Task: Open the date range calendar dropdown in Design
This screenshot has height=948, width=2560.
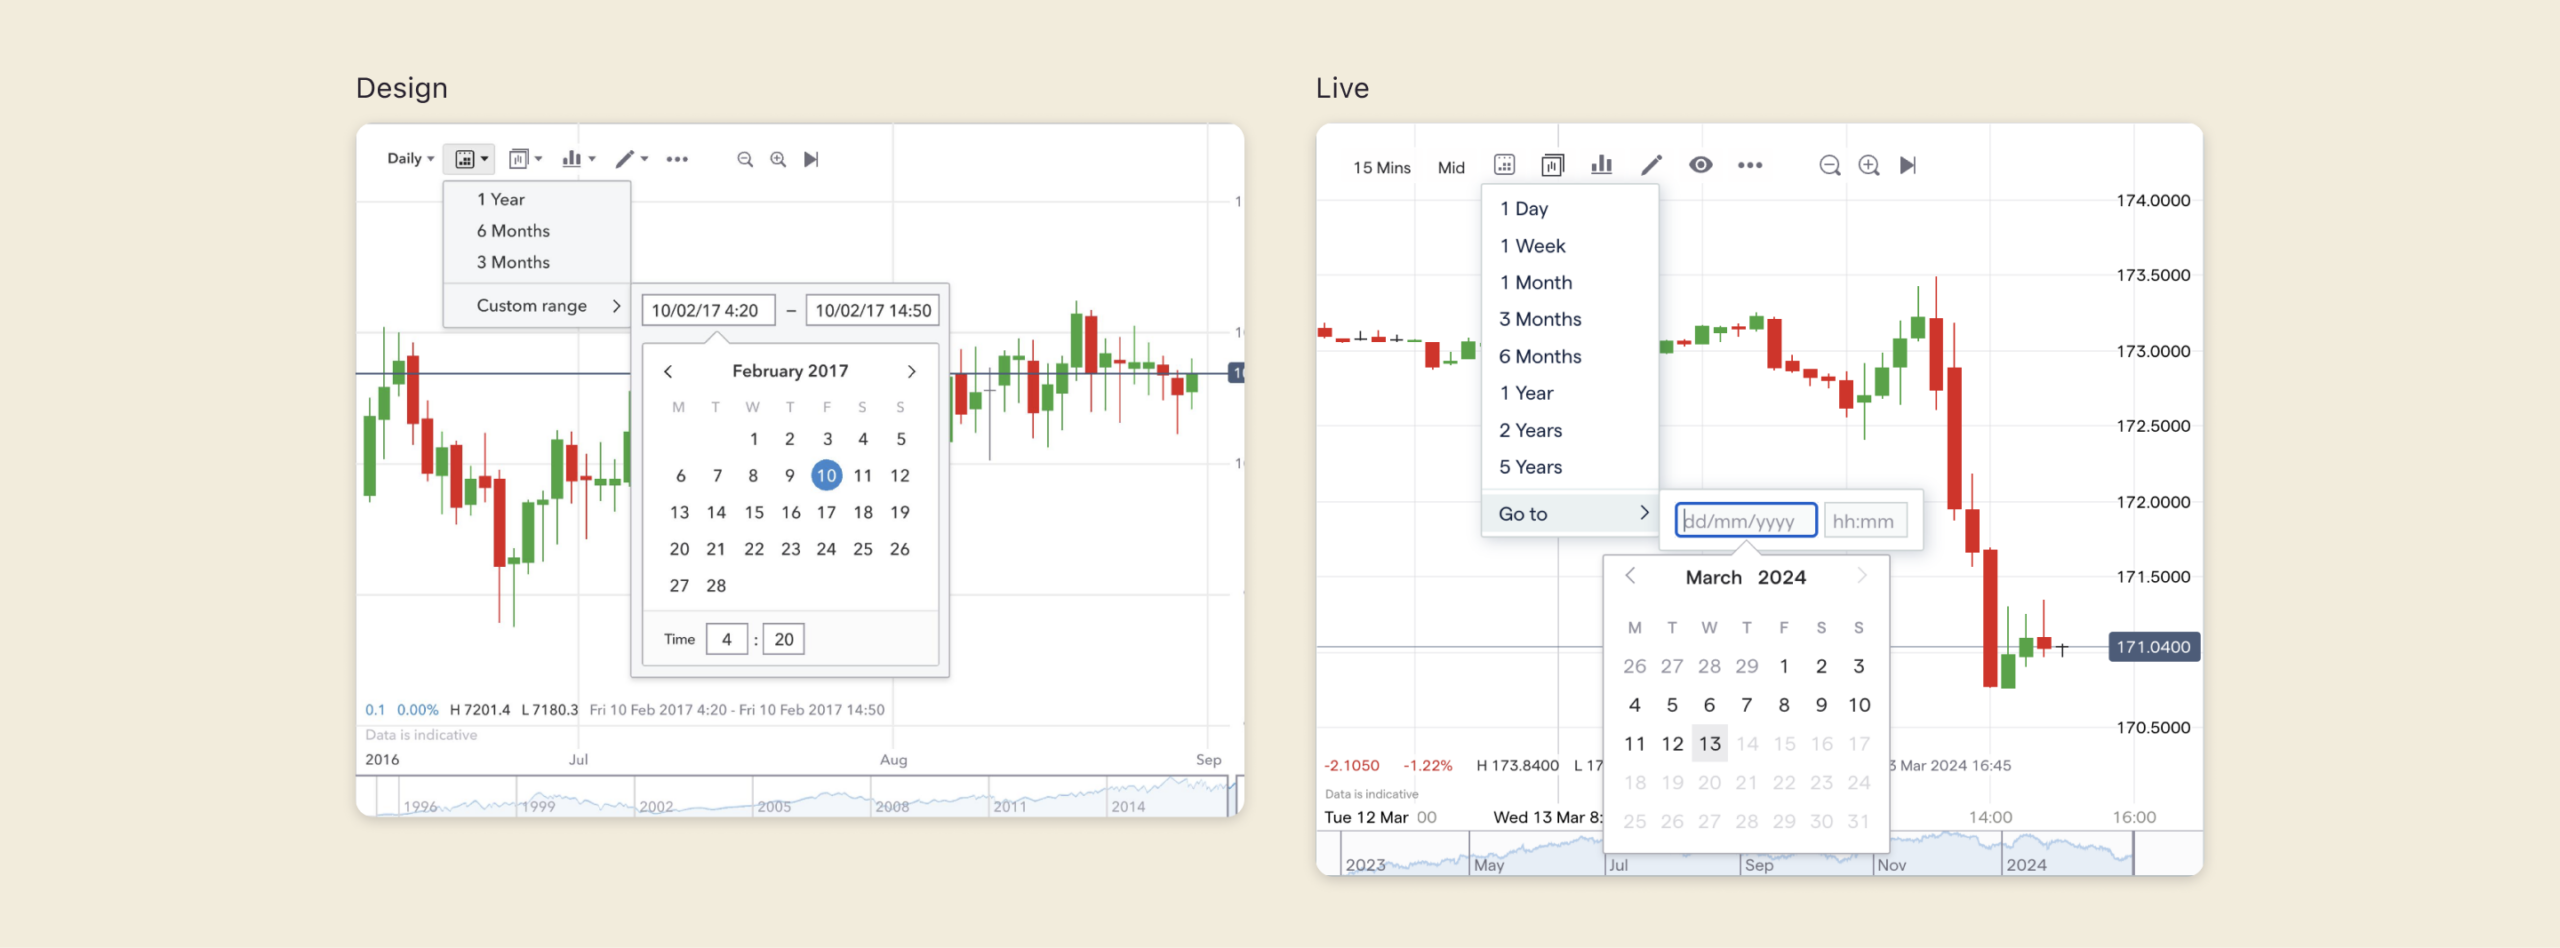Action: [470, 158]
